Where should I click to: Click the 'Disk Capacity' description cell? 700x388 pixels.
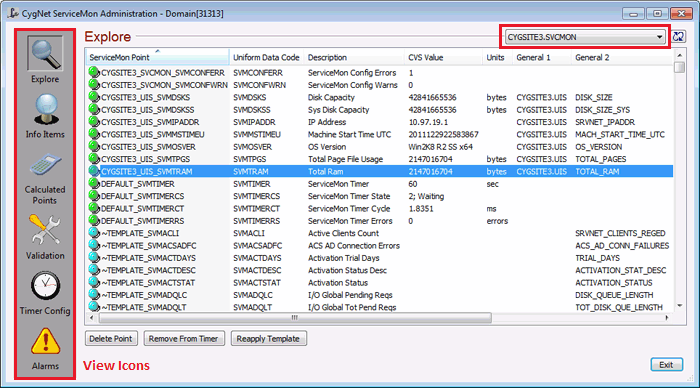[x=331, y=97]
